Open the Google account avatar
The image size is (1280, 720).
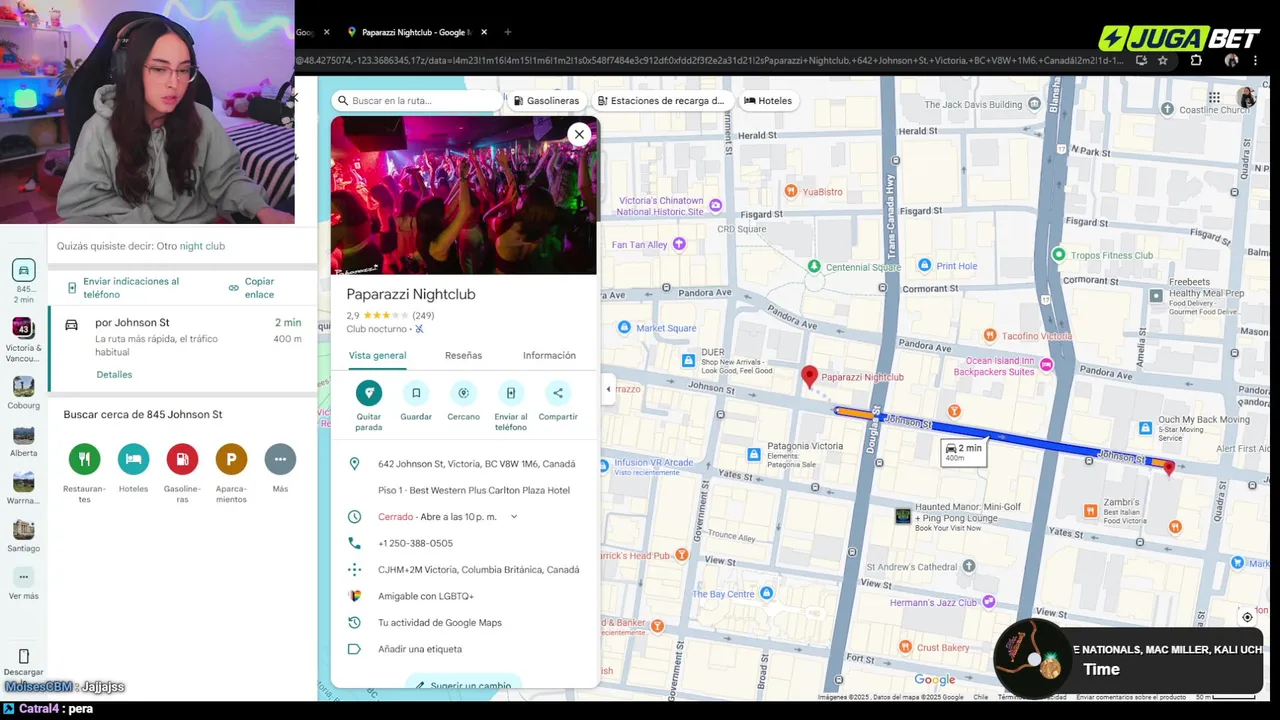pyautogui.click(x=1246, y=98)
